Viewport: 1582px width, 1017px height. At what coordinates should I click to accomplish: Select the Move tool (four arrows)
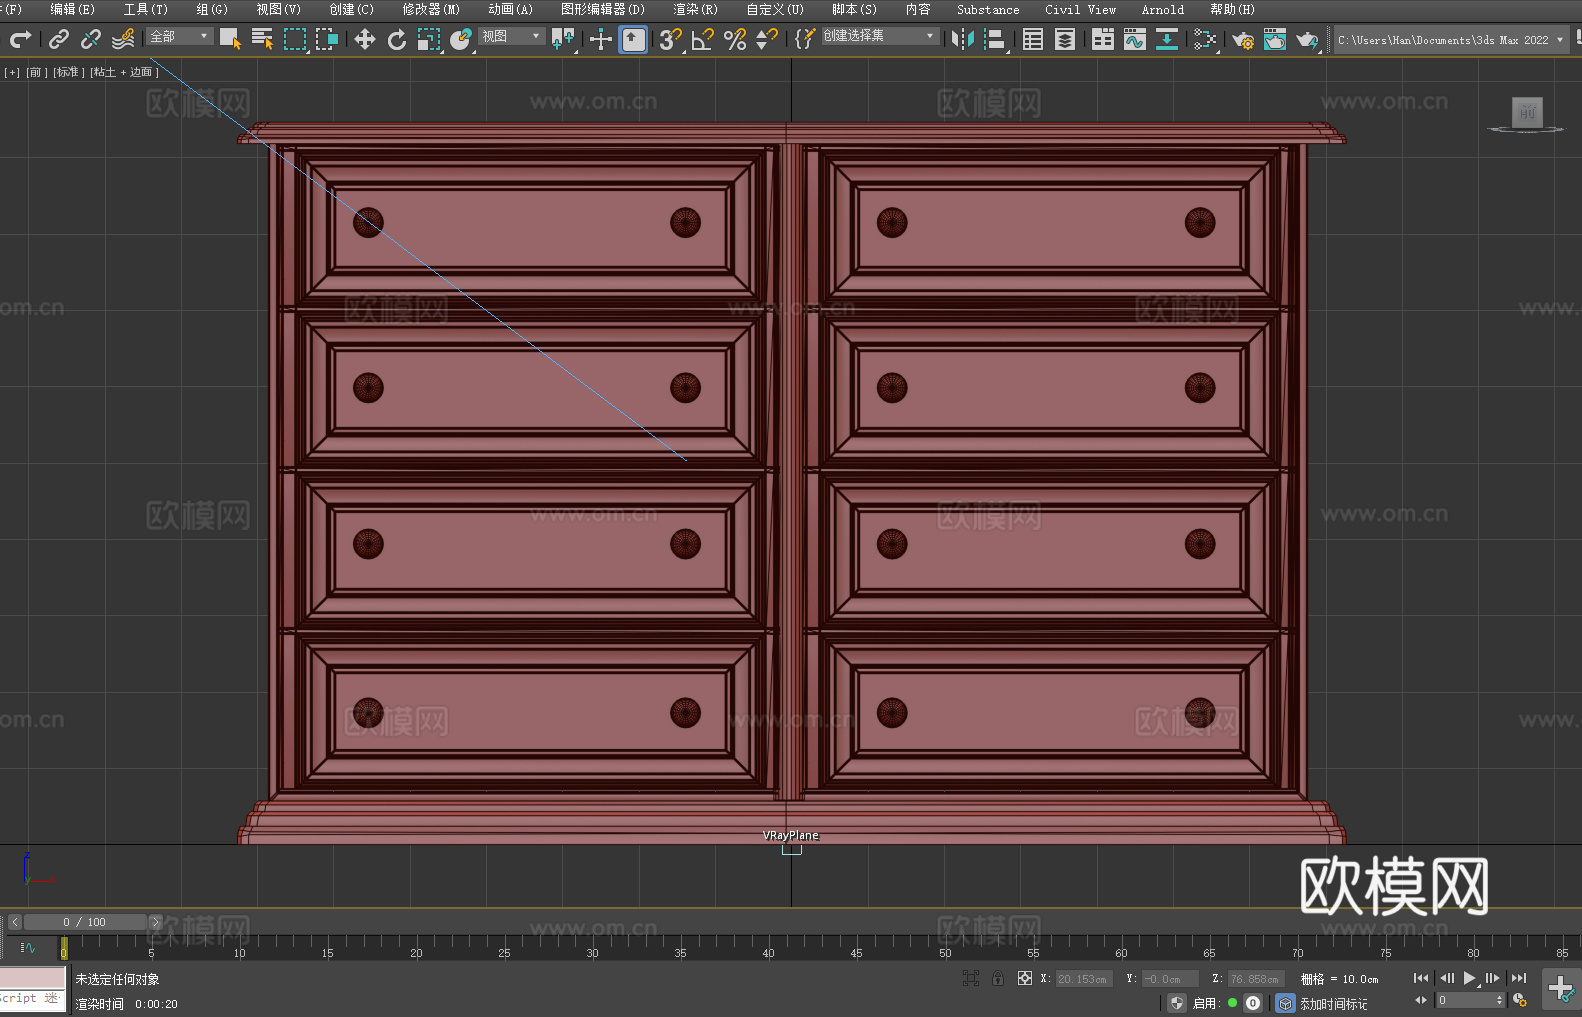click(365, 39)
